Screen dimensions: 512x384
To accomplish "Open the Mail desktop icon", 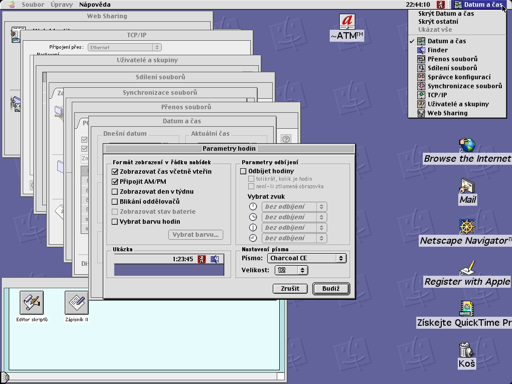I will (x=467, y=186).
